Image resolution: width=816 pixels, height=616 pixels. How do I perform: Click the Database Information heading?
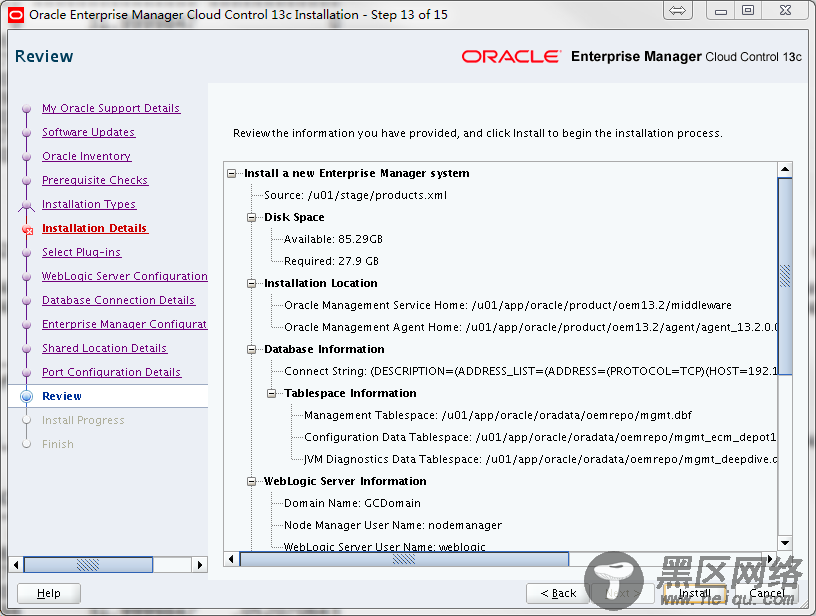pos(324,350)
